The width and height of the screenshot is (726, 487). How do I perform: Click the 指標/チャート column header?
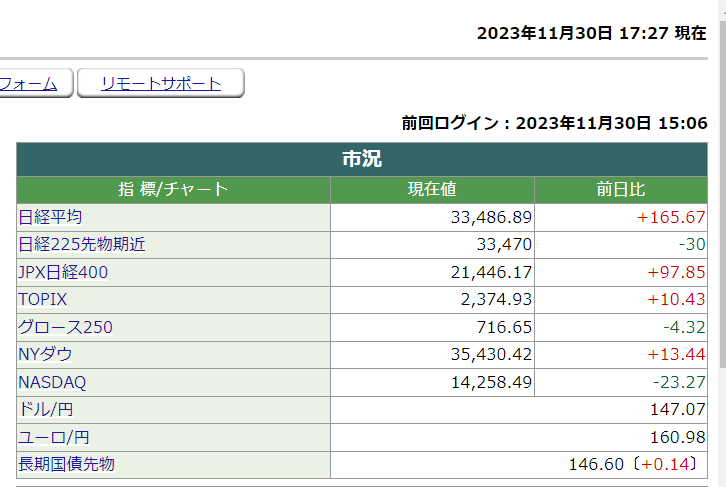pos(173,189)
